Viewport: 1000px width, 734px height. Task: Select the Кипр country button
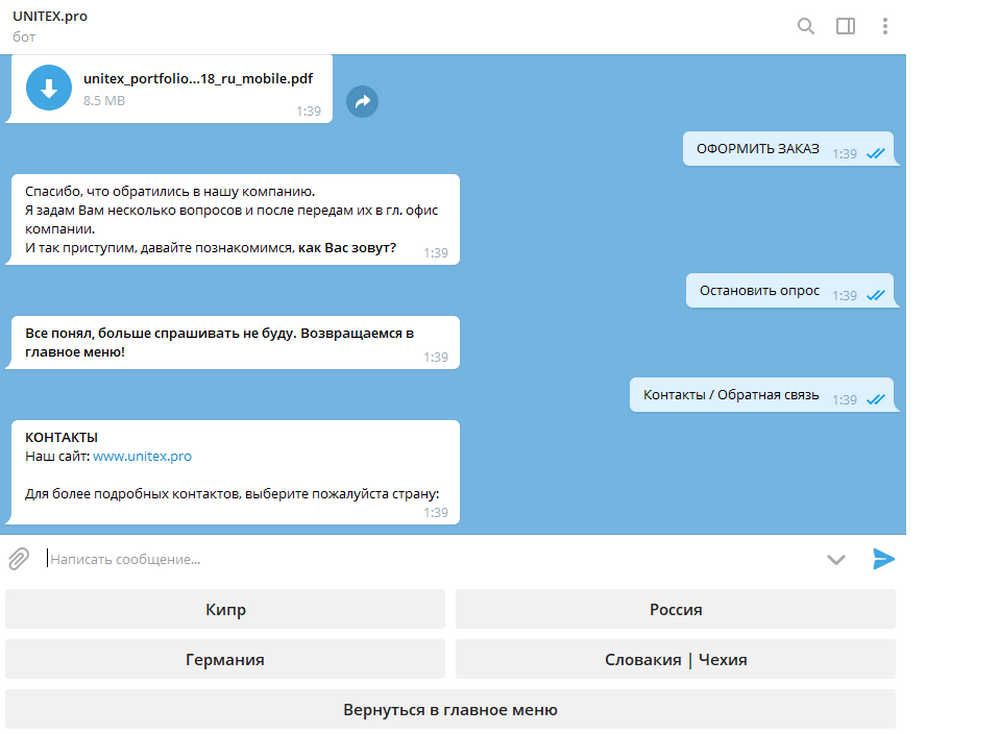pyautogui.click(x=225, y=610)
